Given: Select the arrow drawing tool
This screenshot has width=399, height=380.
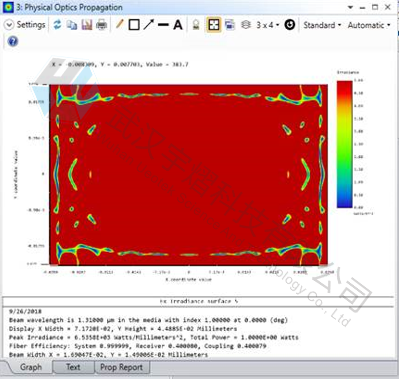Looking at the screenshot, I should point(149,25).
